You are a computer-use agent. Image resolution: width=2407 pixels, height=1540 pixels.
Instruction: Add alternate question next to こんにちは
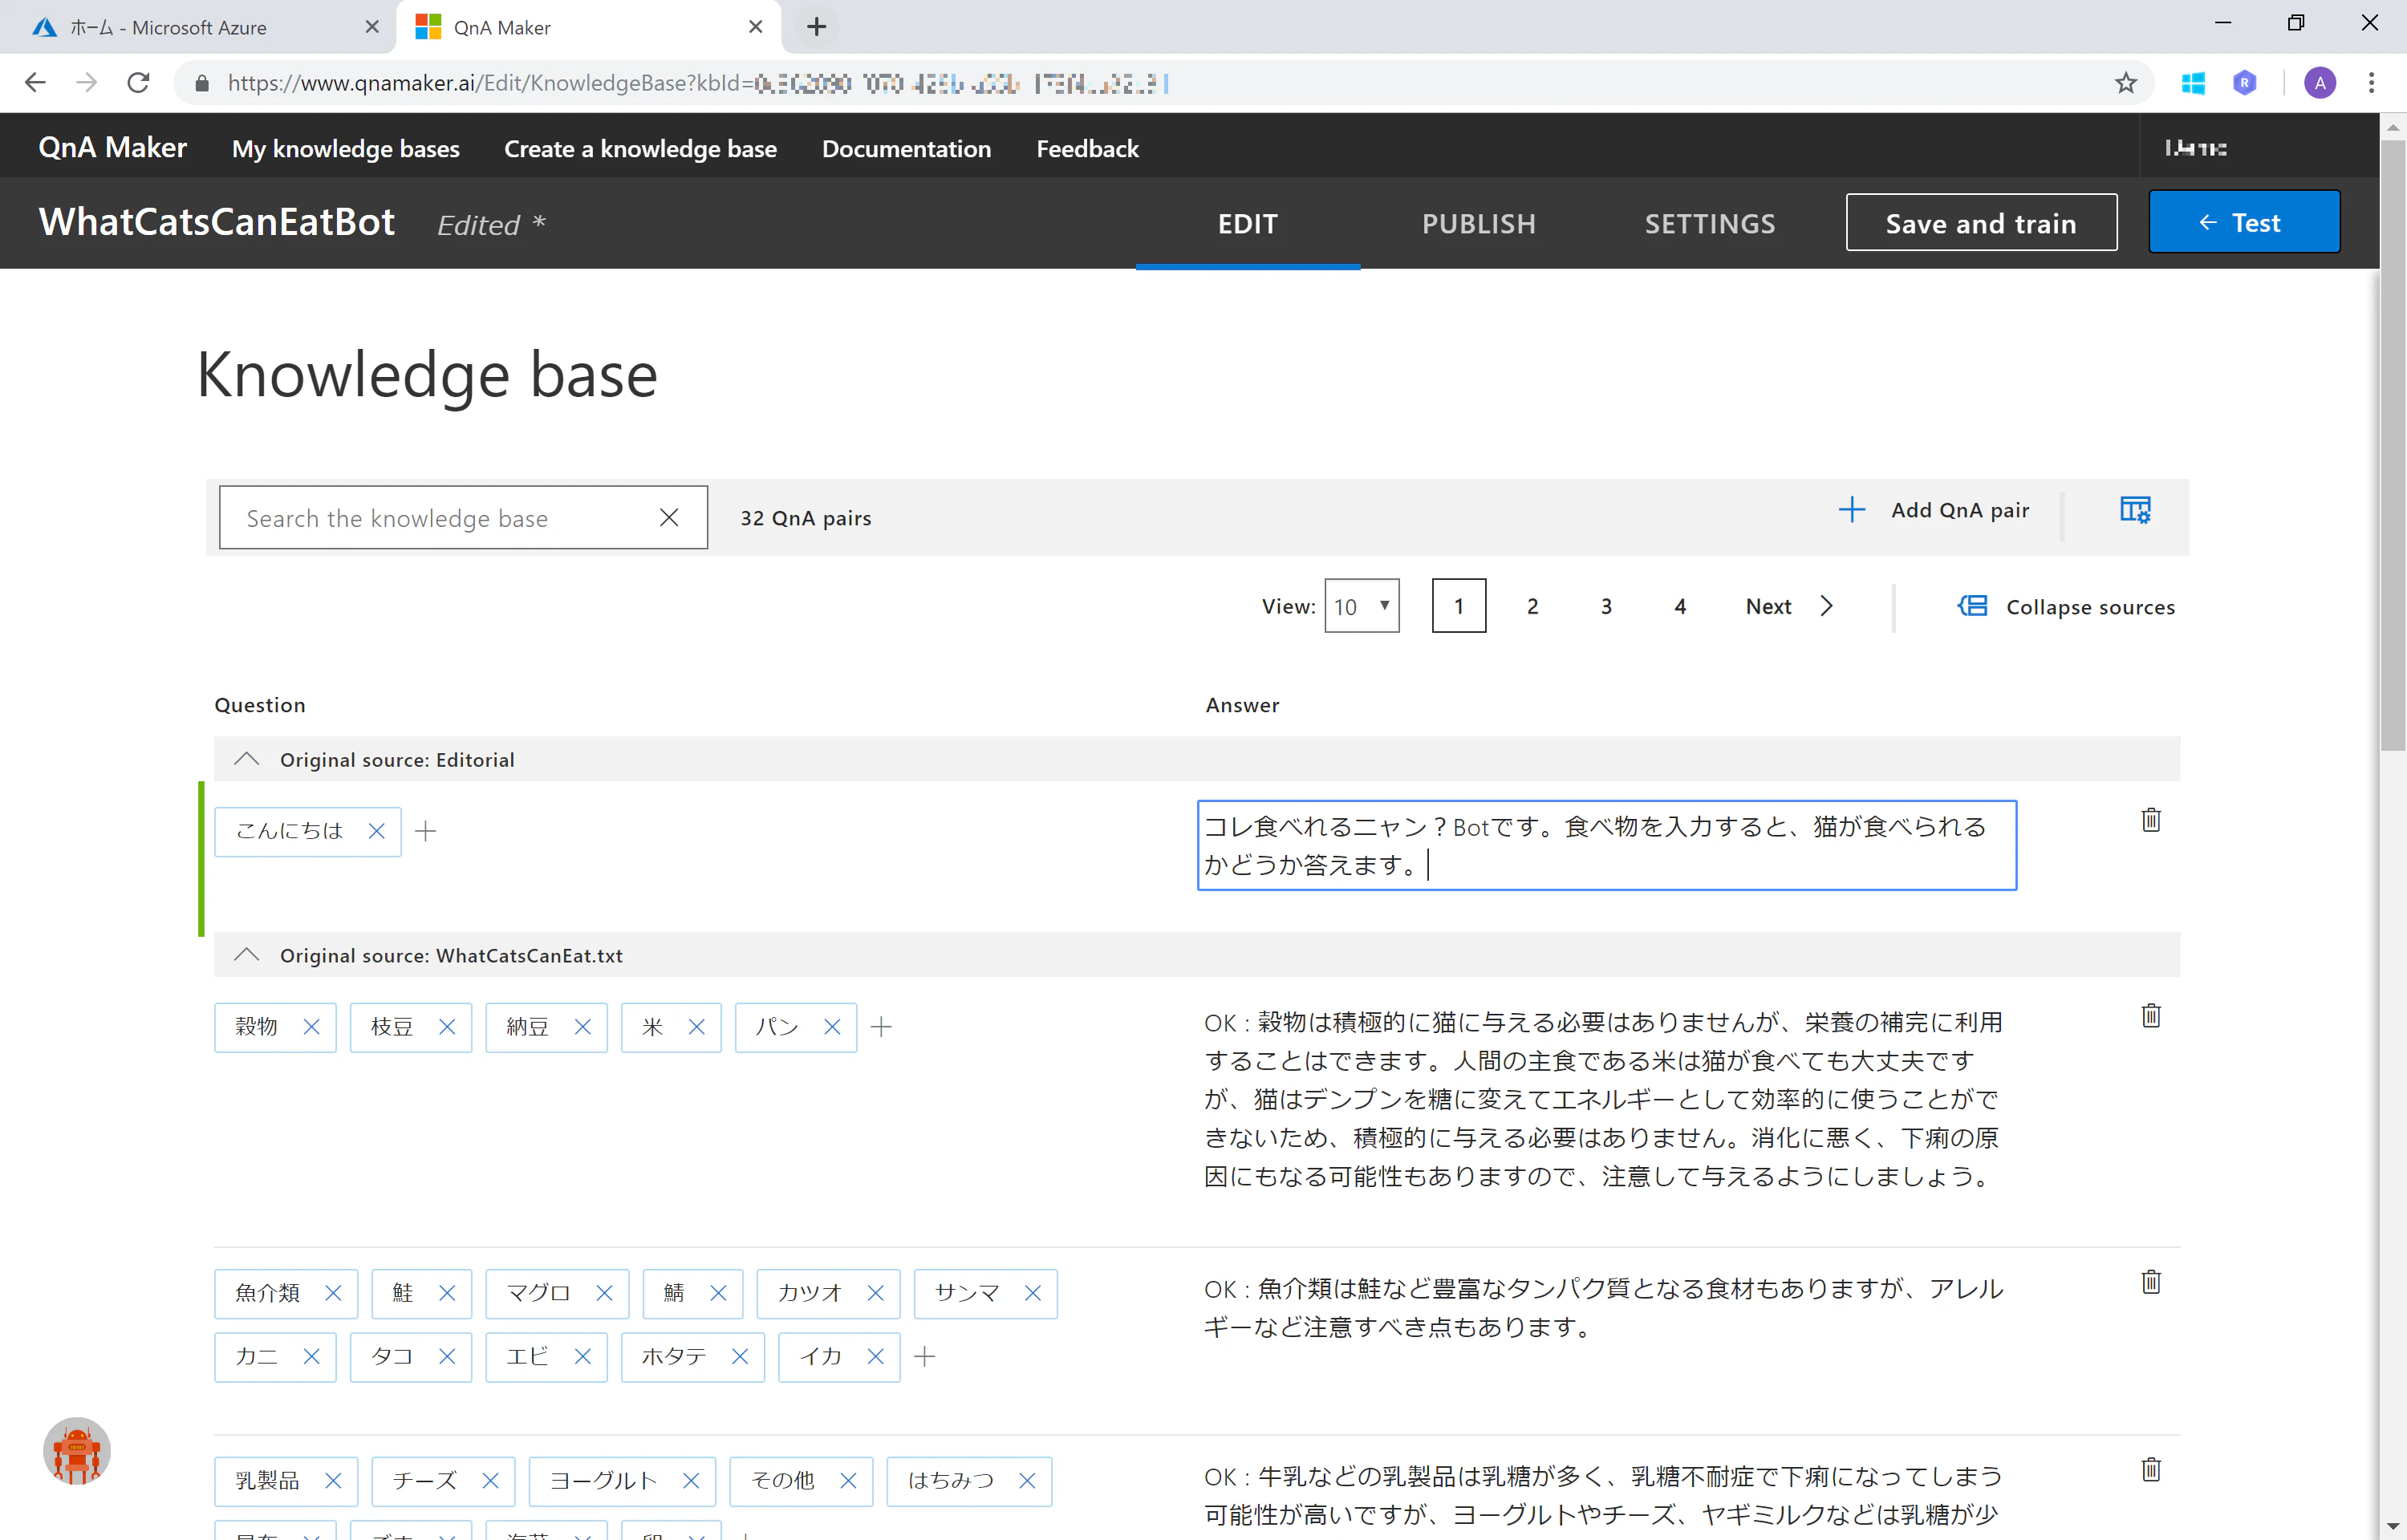tap(425, 831)
